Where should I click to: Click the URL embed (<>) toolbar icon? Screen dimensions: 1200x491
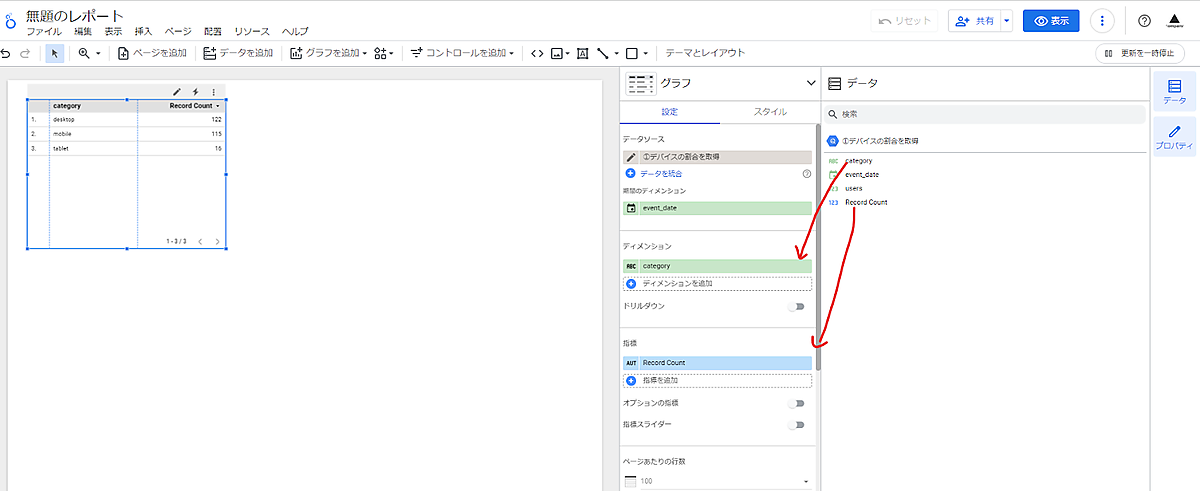pyautogui.click(x=537, y=53)
